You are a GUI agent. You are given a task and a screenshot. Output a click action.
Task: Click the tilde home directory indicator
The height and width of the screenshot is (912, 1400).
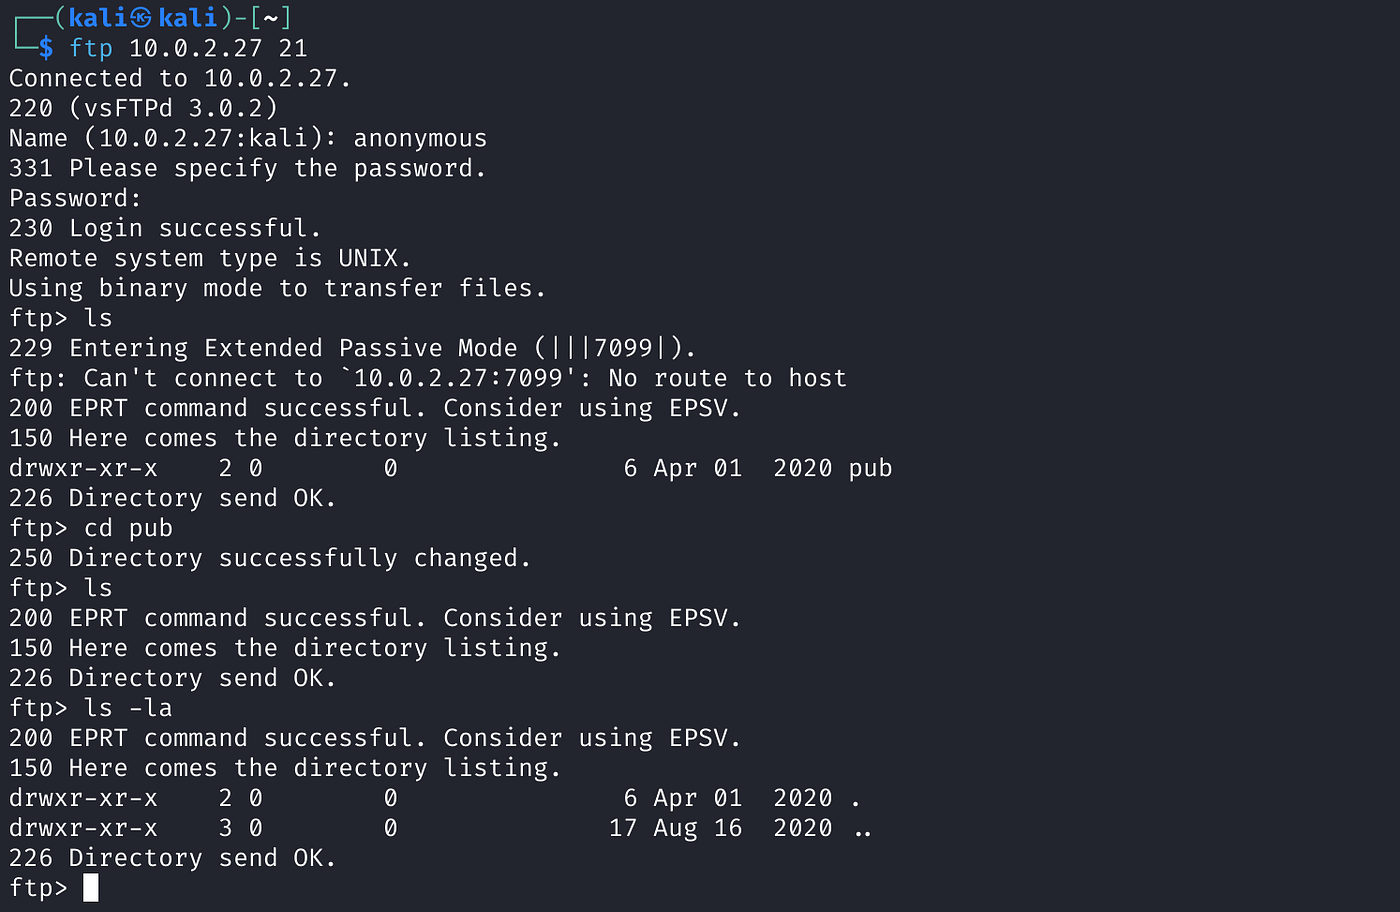(x=270, y=18)
